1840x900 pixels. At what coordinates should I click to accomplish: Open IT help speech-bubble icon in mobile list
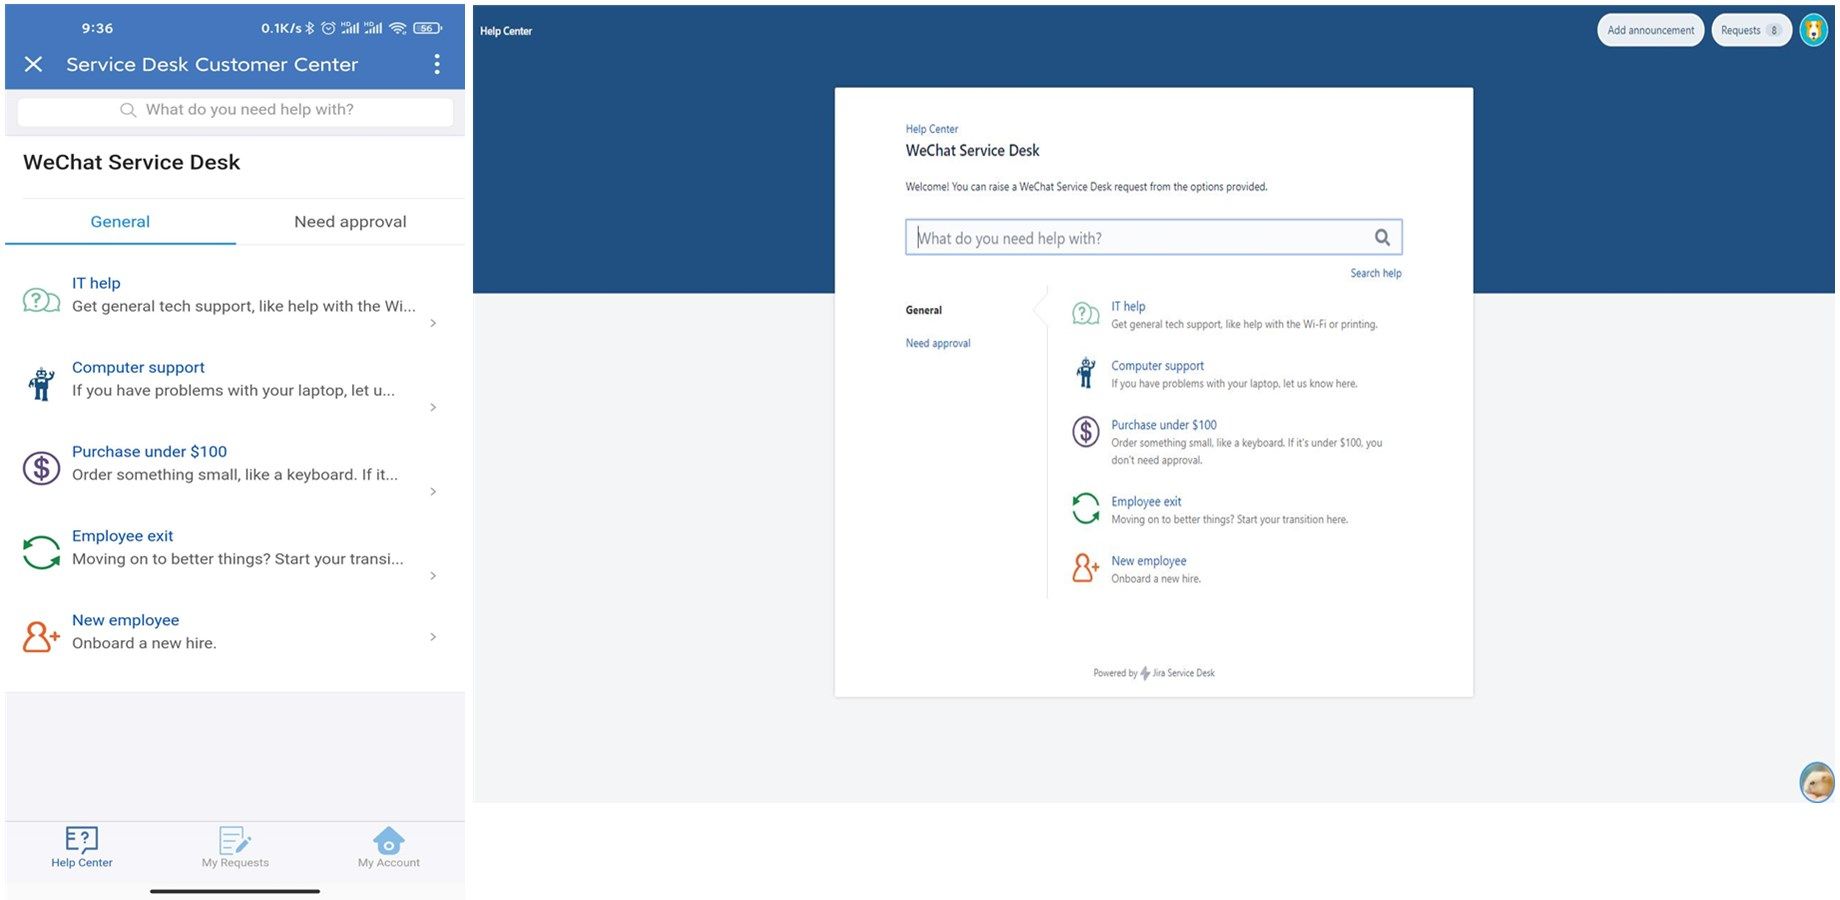tap(41, 299)
